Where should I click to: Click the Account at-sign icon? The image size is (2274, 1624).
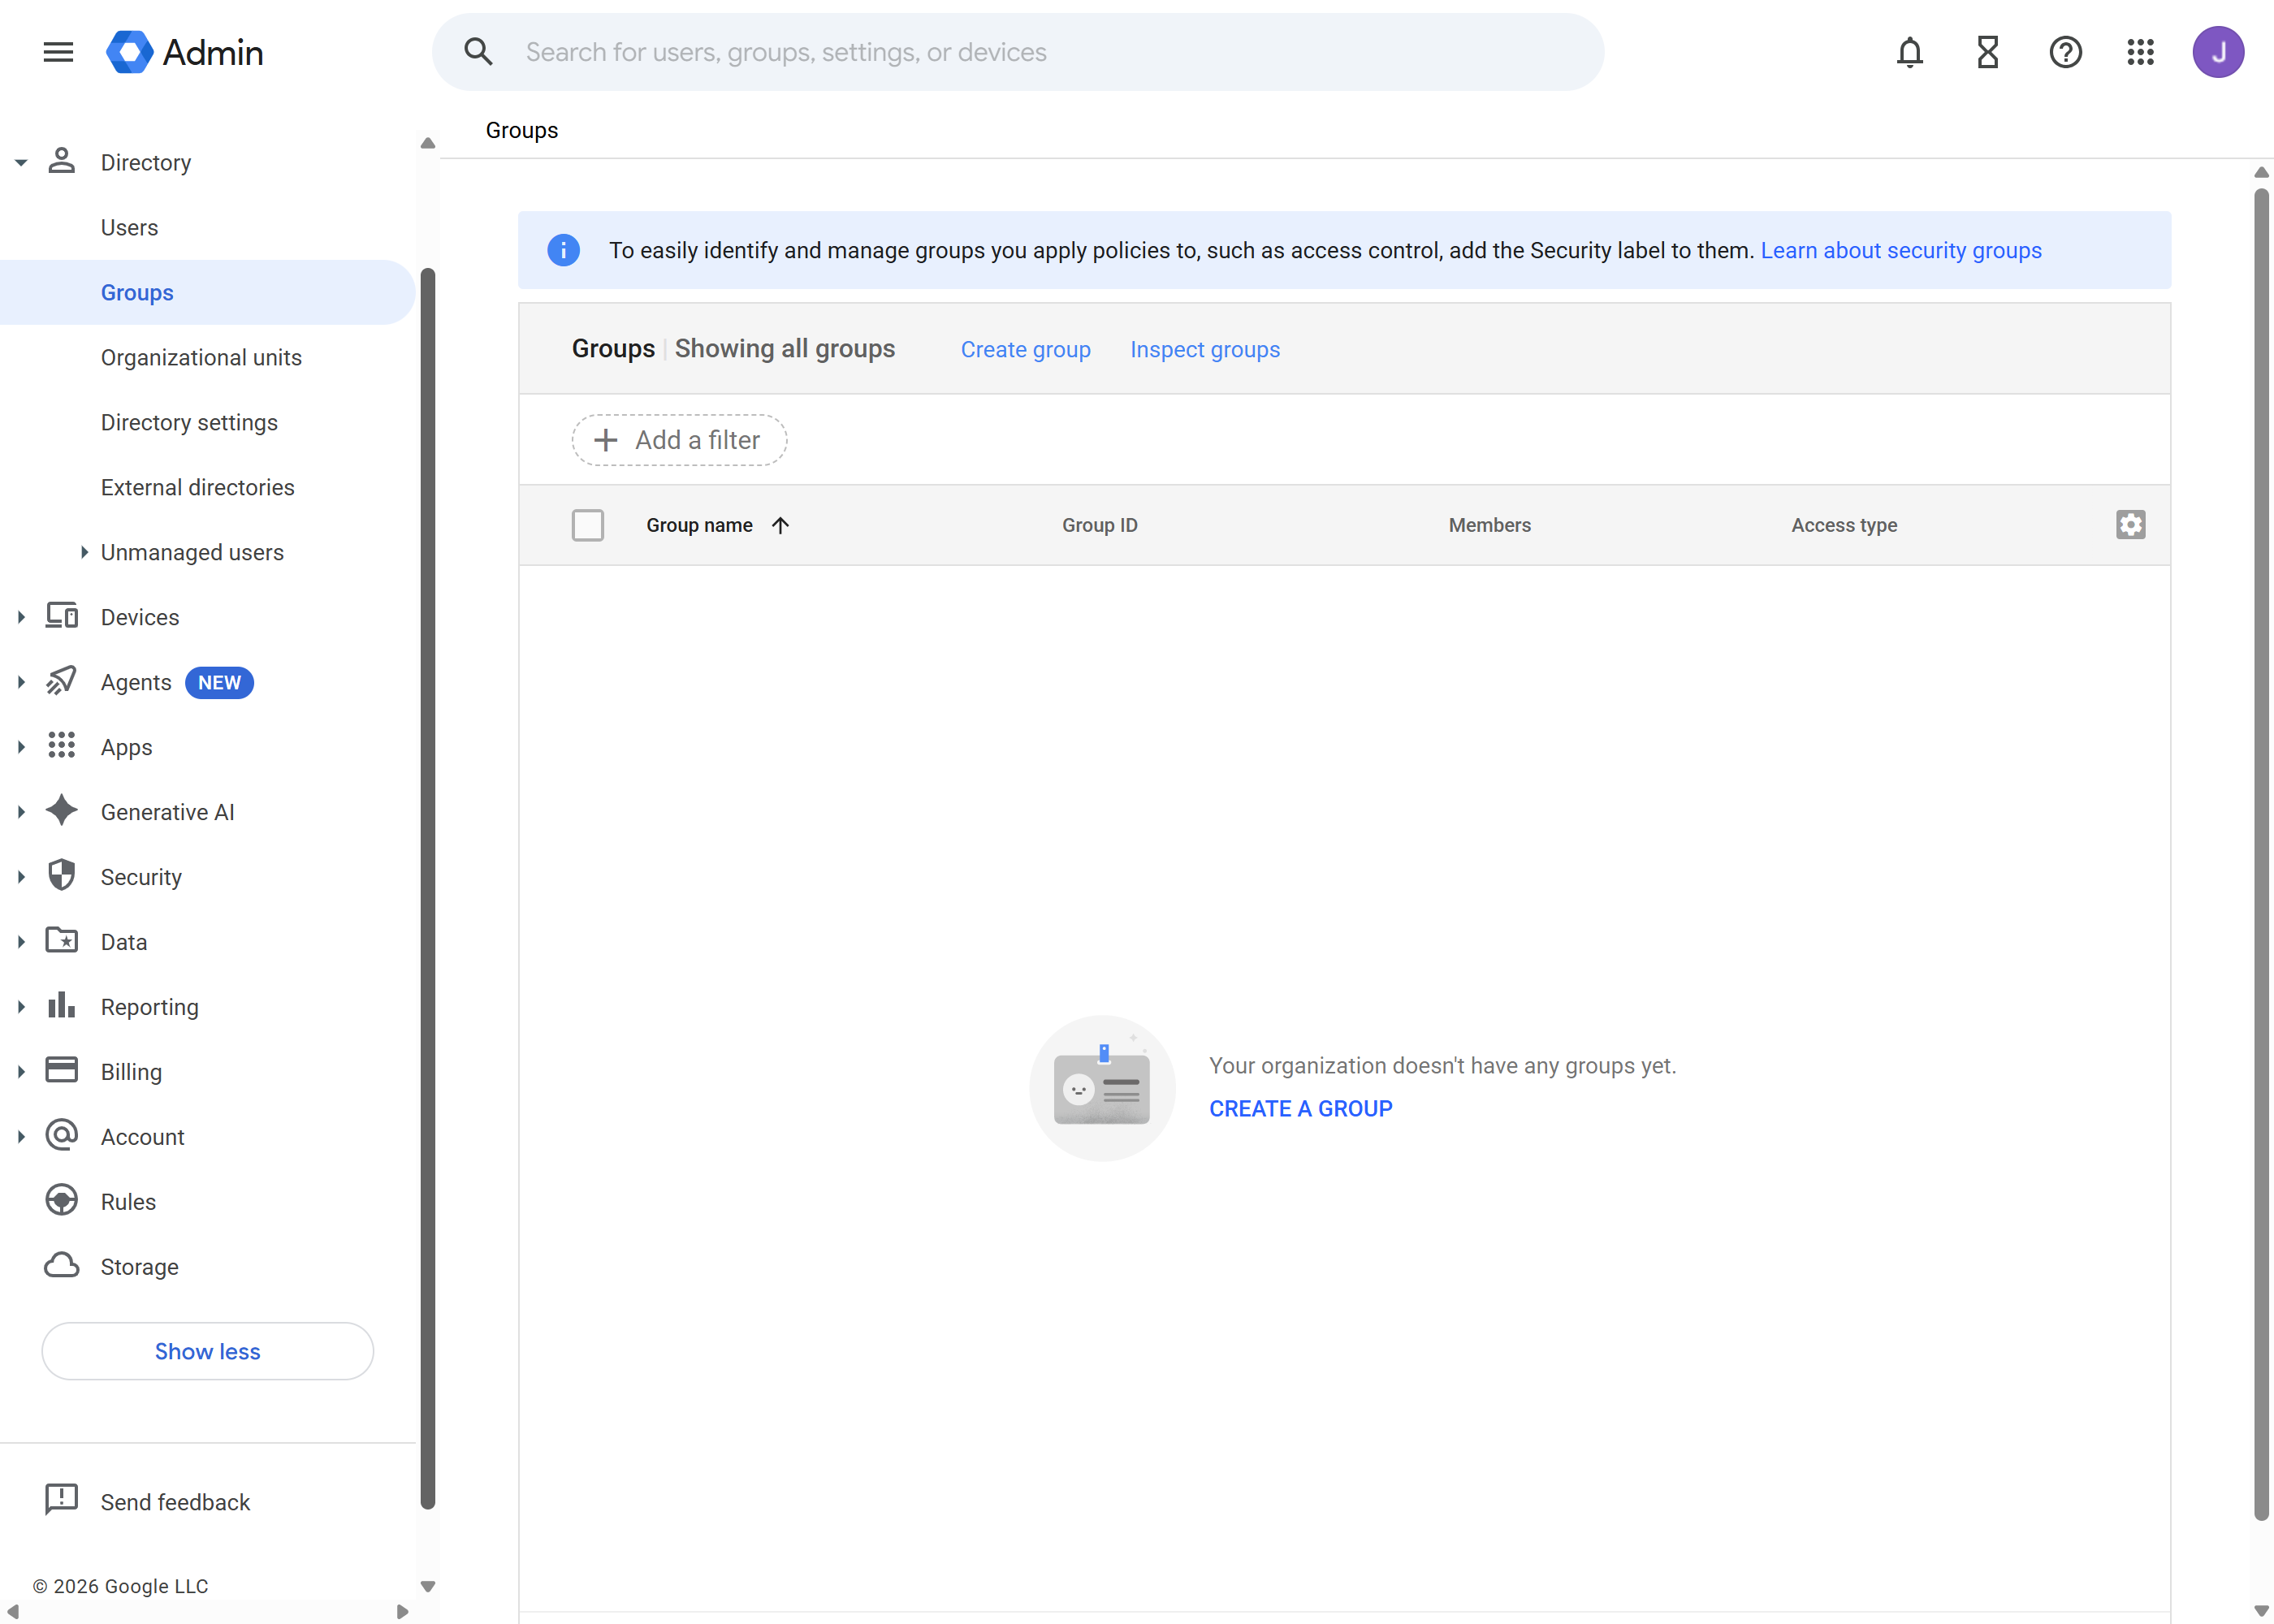tap(62, 1136)
